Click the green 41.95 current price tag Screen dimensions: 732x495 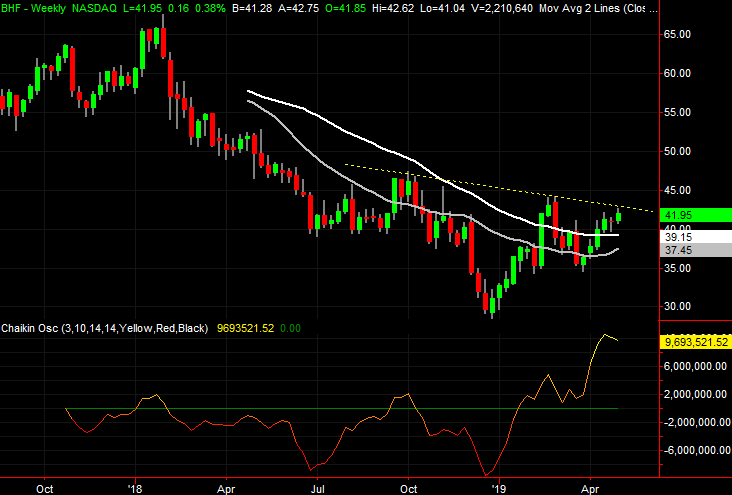[696, 215]
